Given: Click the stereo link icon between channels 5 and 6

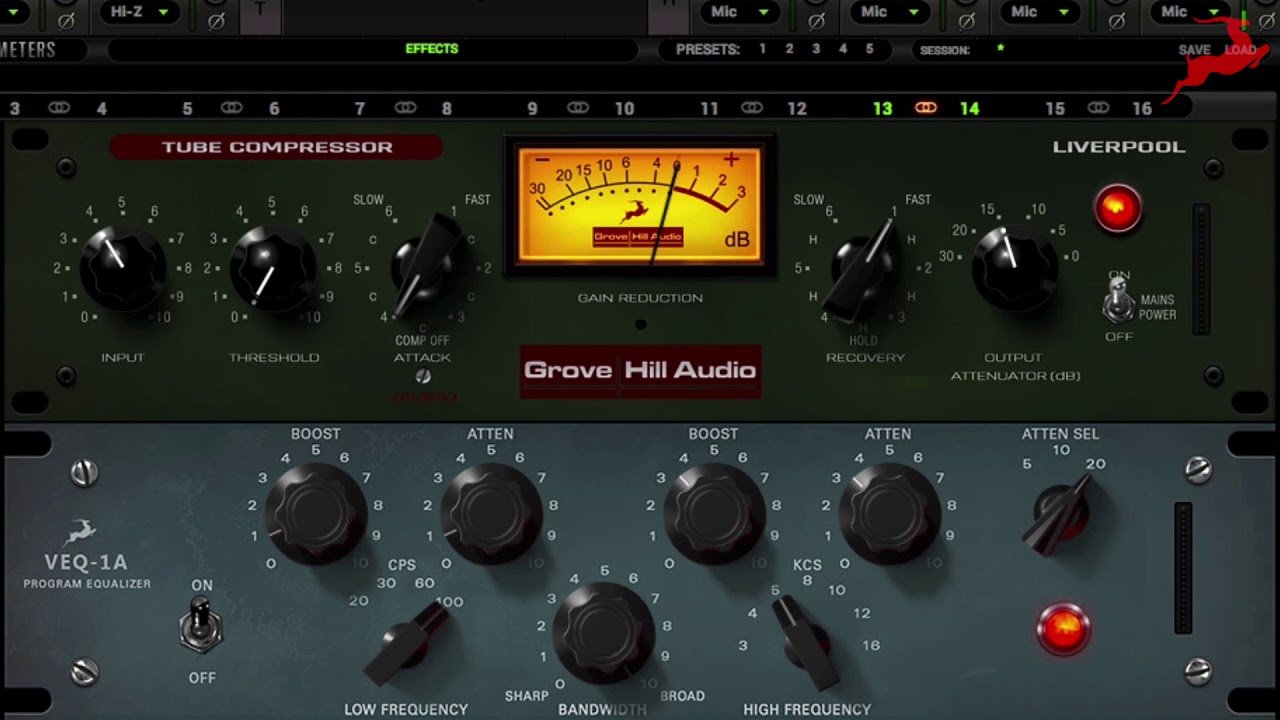Looking at the screenshot, I should pos(231,108).
